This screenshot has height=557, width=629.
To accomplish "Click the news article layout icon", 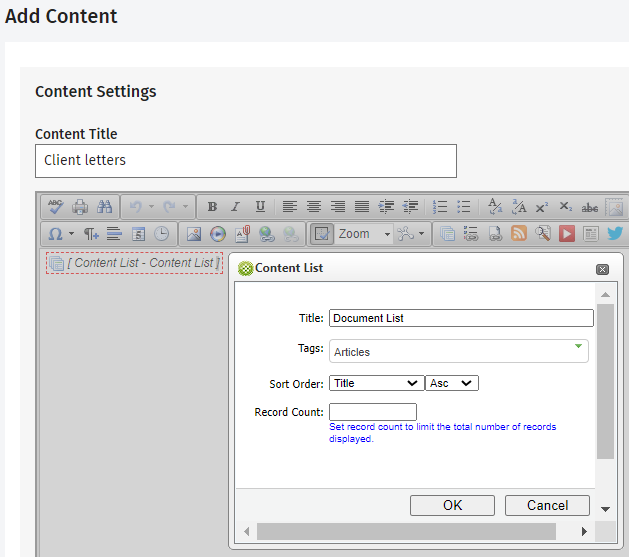I will [590, 234].
